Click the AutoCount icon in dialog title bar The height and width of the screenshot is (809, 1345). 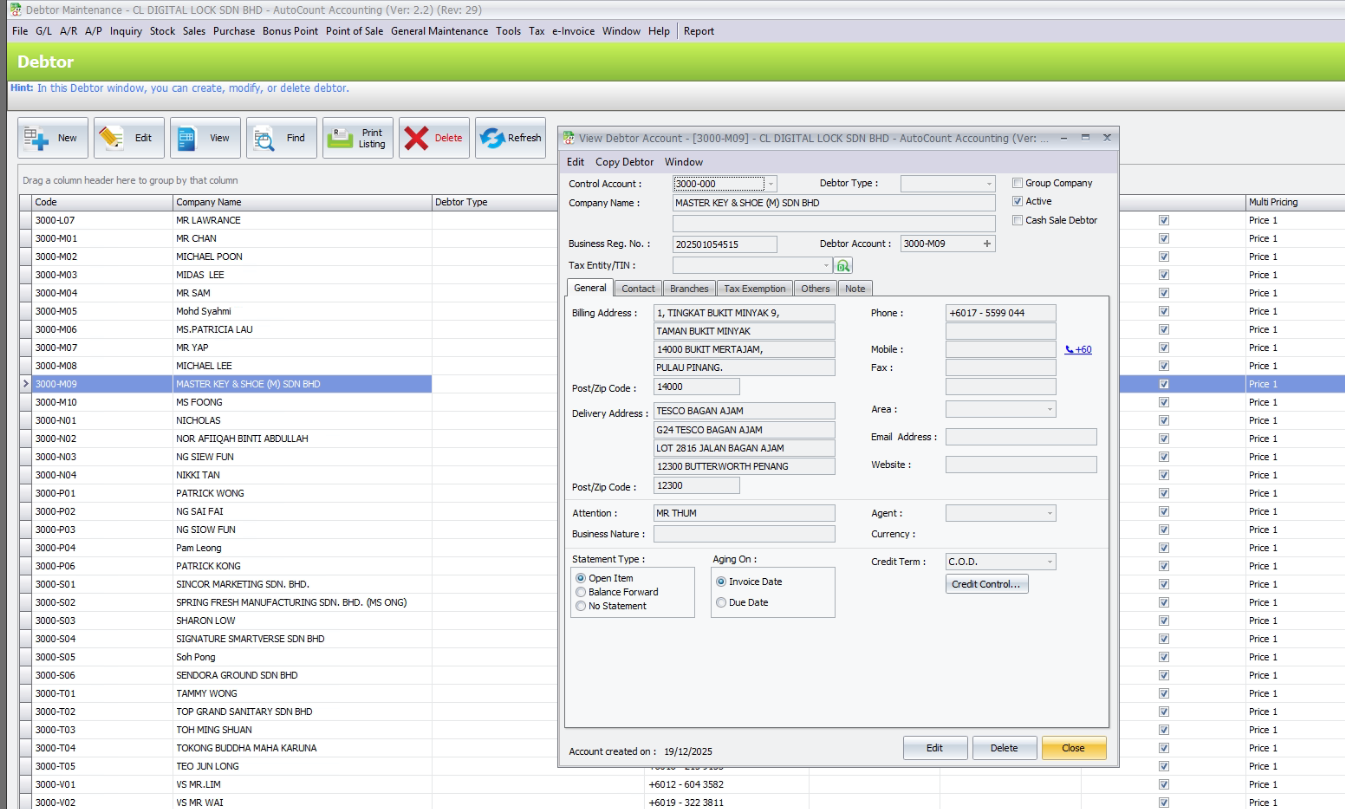pos(569,138)
